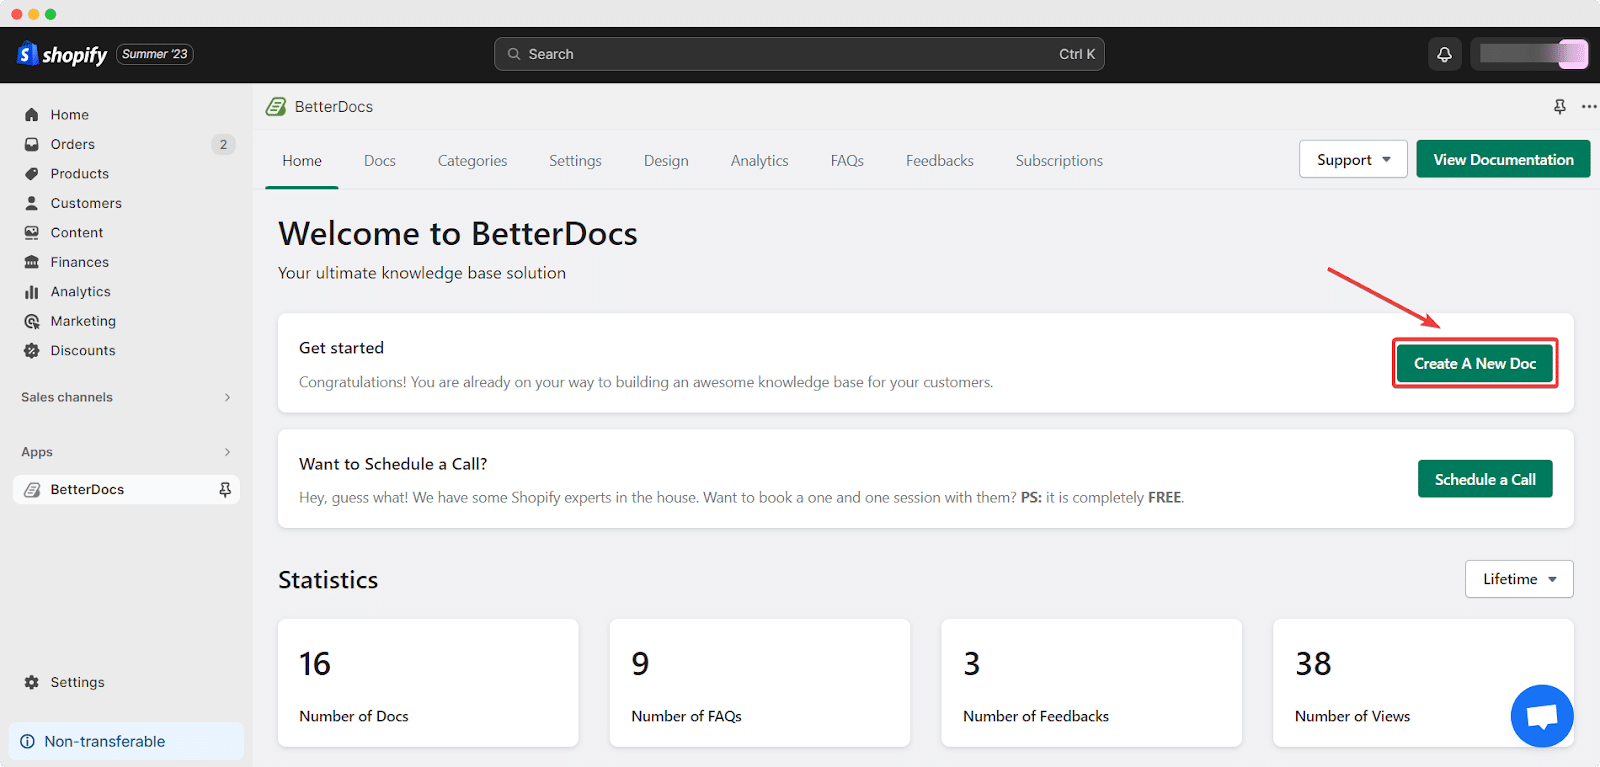1600x767 pixels.
Task: Click the Ctrl K shortcut hint
Action: 1077,54
